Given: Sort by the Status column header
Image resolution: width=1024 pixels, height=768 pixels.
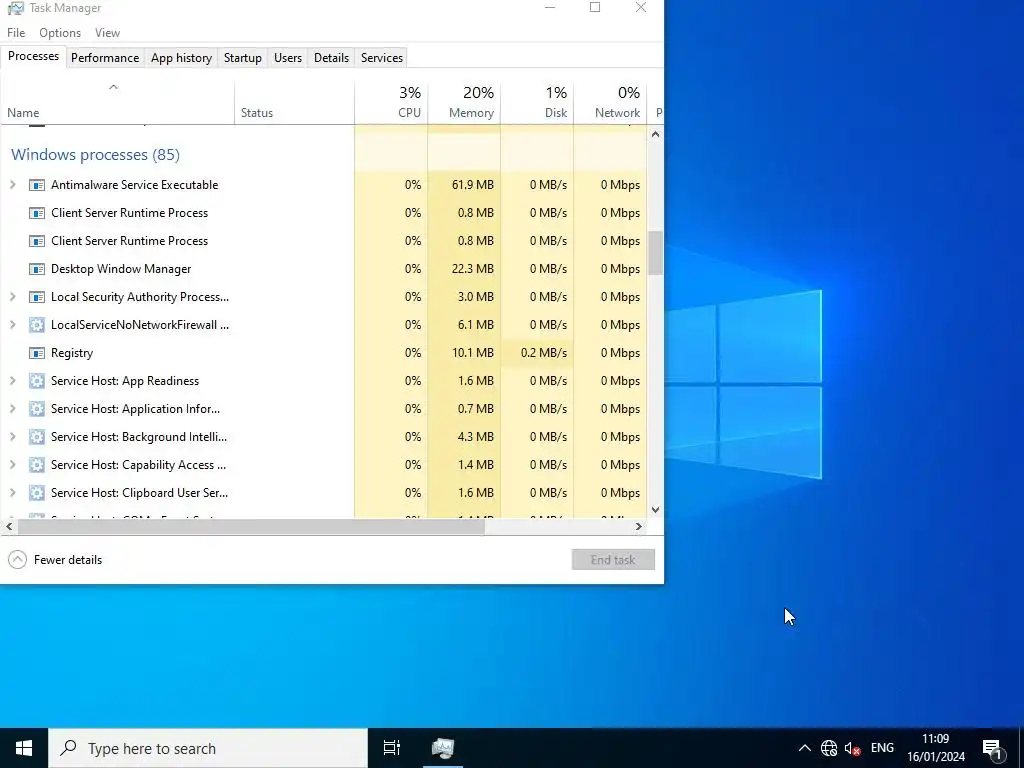Looking at the screenshot, I should coord(295,103).
